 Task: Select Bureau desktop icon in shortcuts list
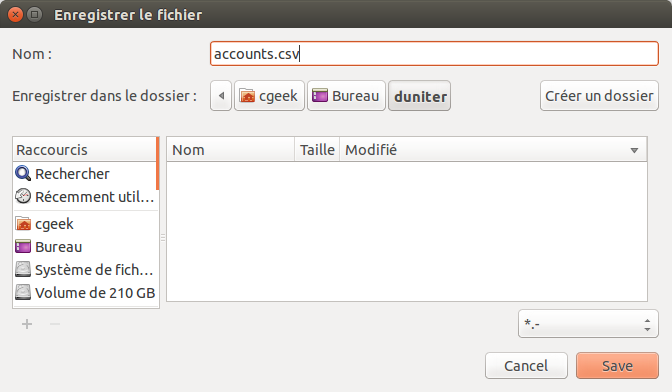pos(23,247)
